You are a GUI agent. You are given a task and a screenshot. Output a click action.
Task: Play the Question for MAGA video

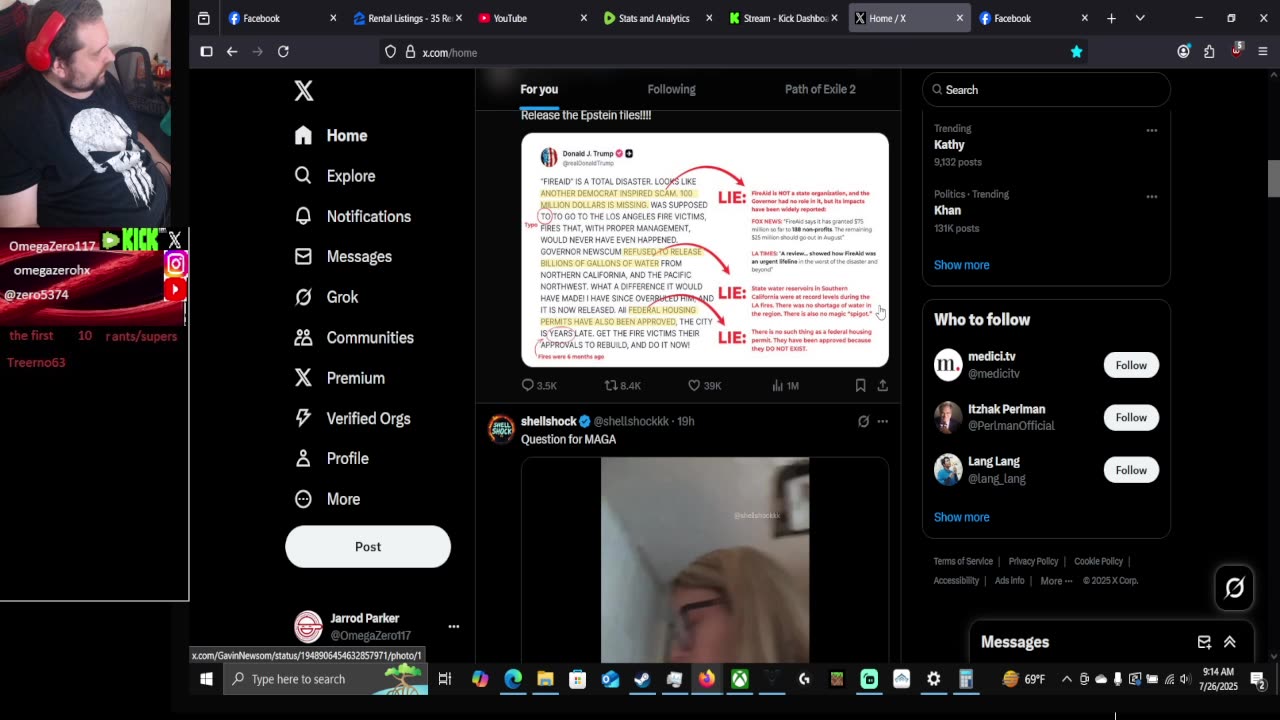tap(705, 560)
